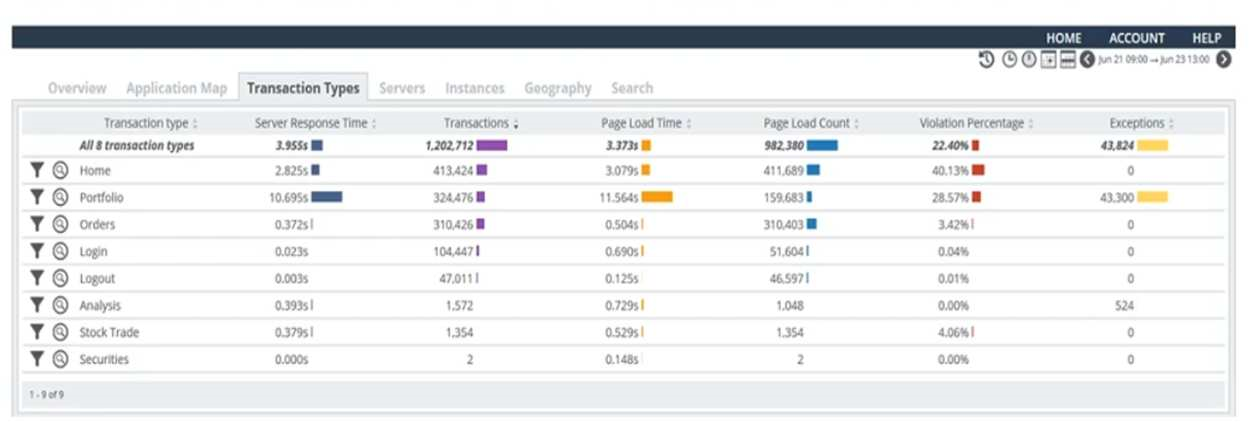Open HELP from the top bar

pyautogui.click(x=1206, y=38)
